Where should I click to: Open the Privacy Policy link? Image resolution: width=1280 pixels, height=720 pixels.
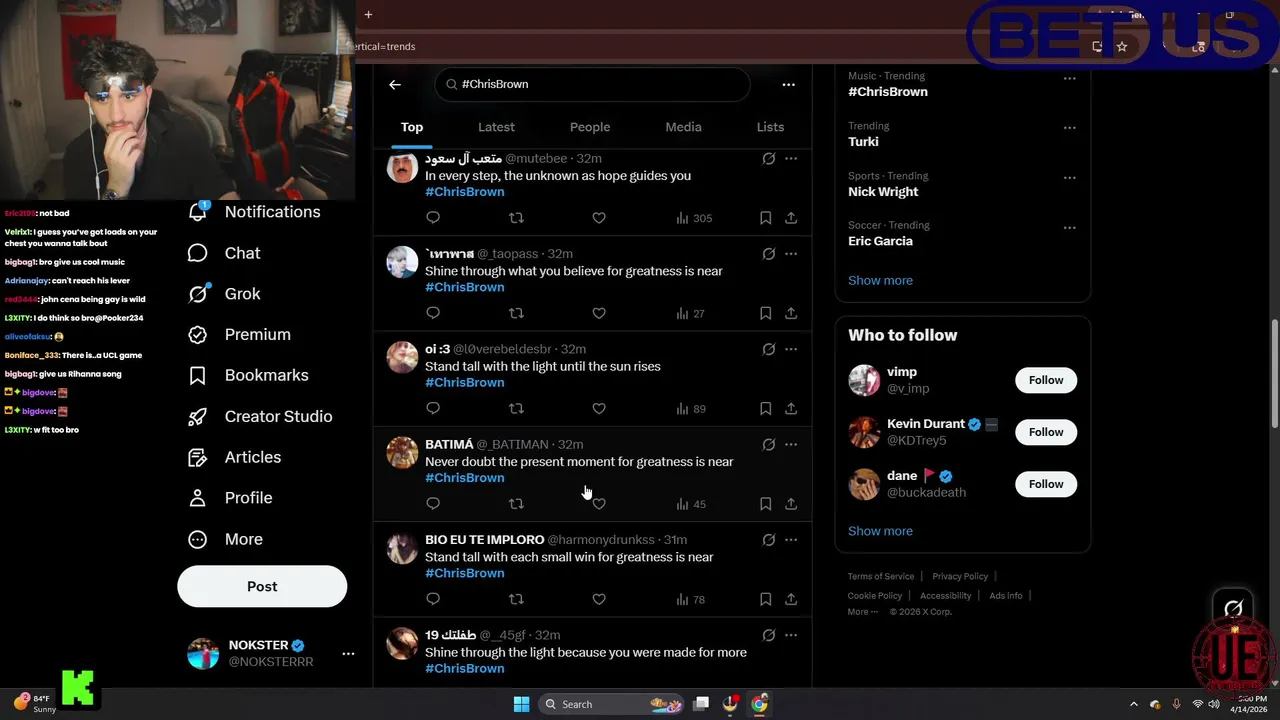960,576
